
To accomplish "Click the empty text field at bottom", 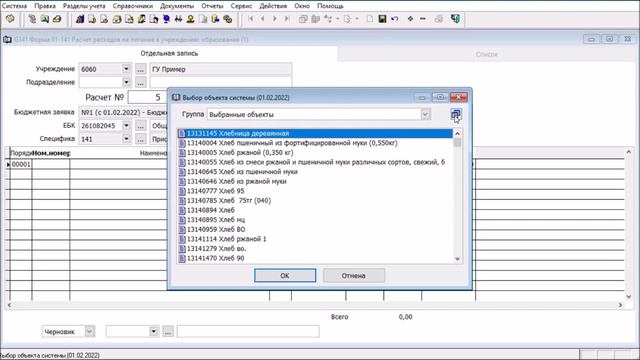I will [x=248, y=331].
